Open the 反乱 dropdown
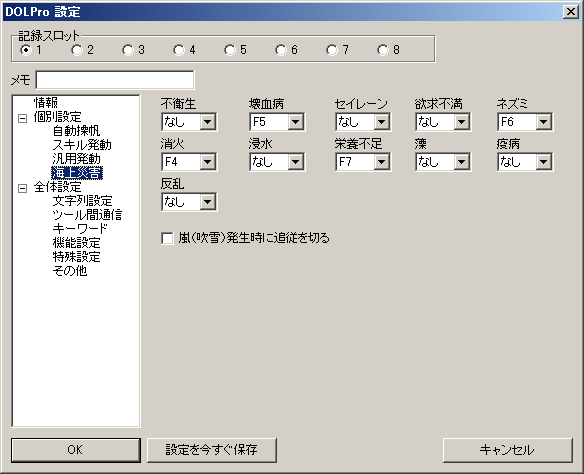 (189, 202)
